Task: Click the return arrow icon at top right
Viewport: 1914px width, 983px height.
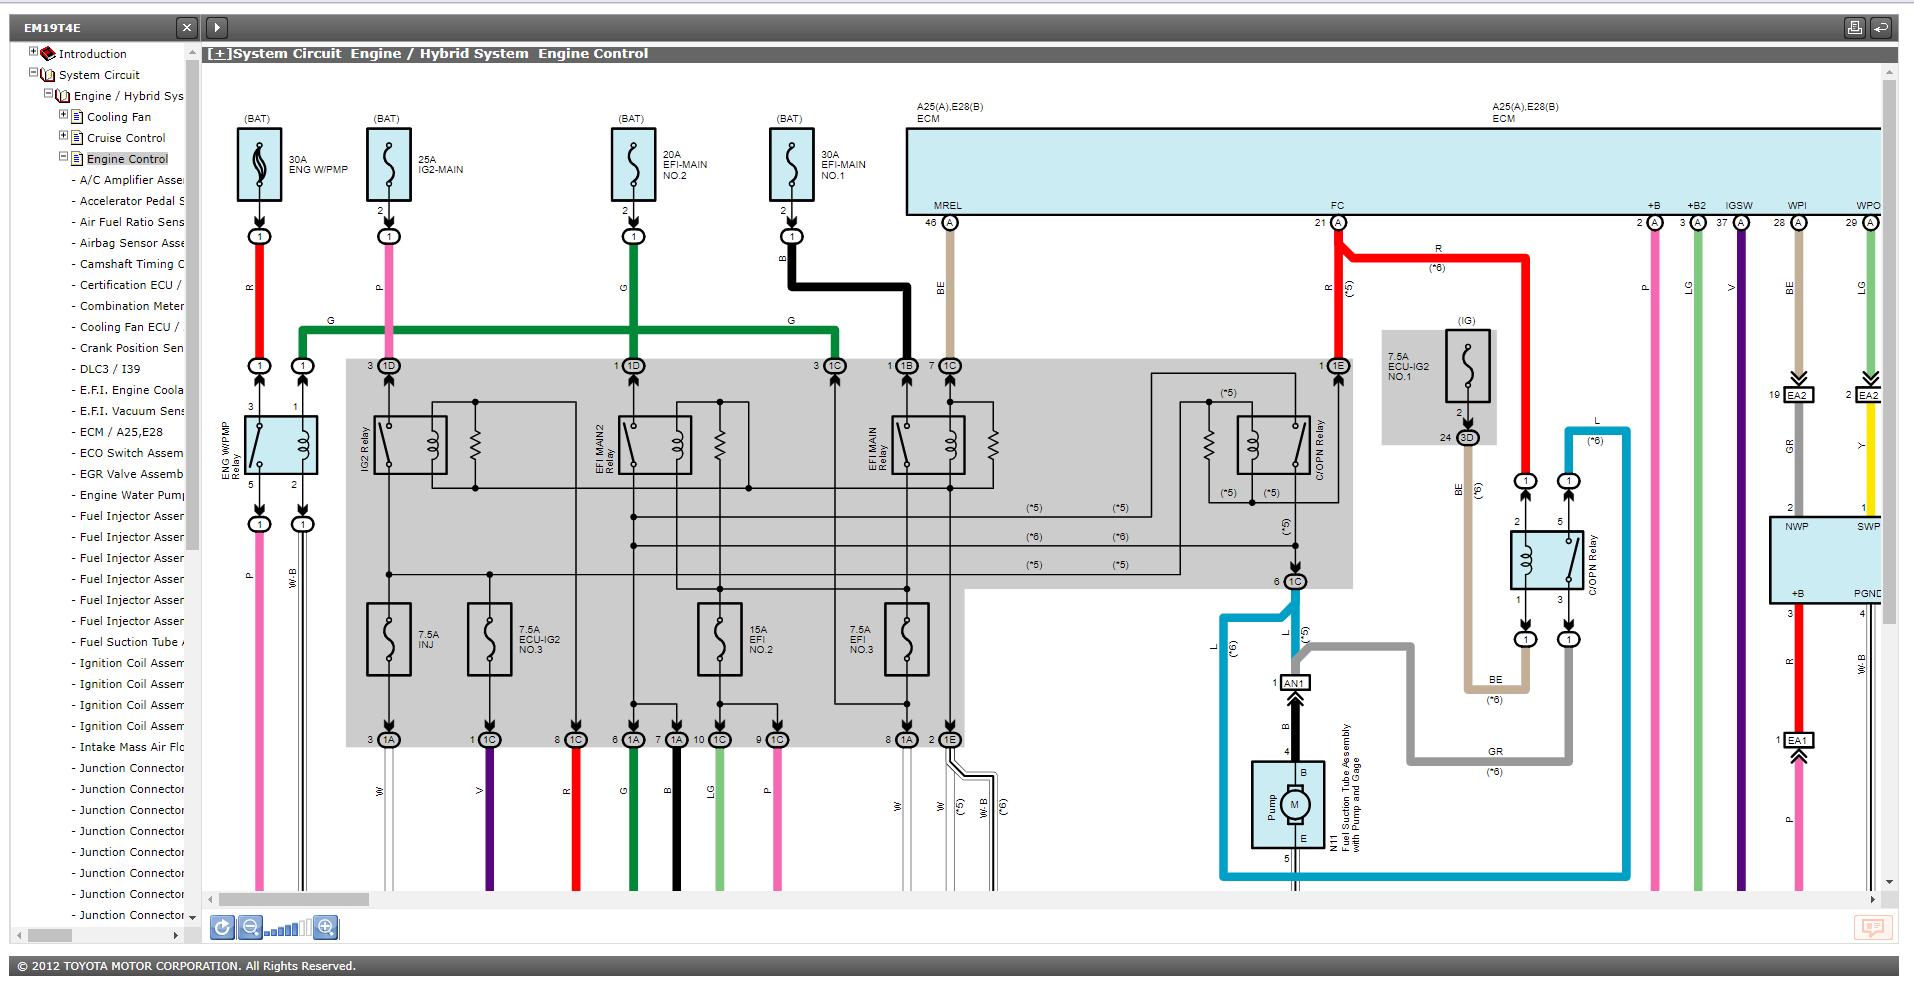Action: (1881, 28)
